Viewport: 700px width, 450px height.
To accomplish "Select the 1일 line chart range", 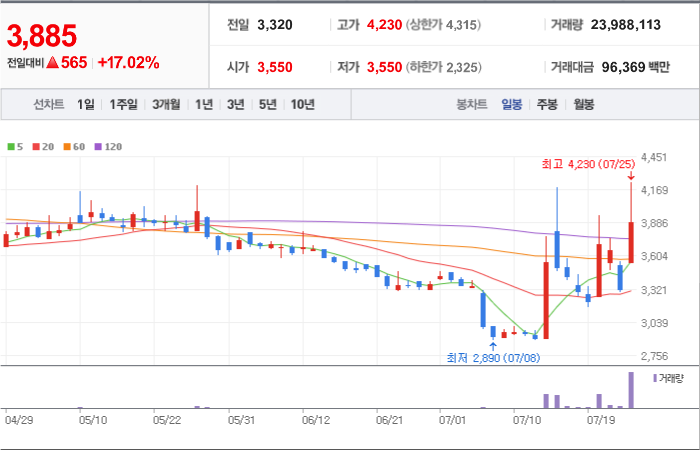I will click(x=85, y=104).
